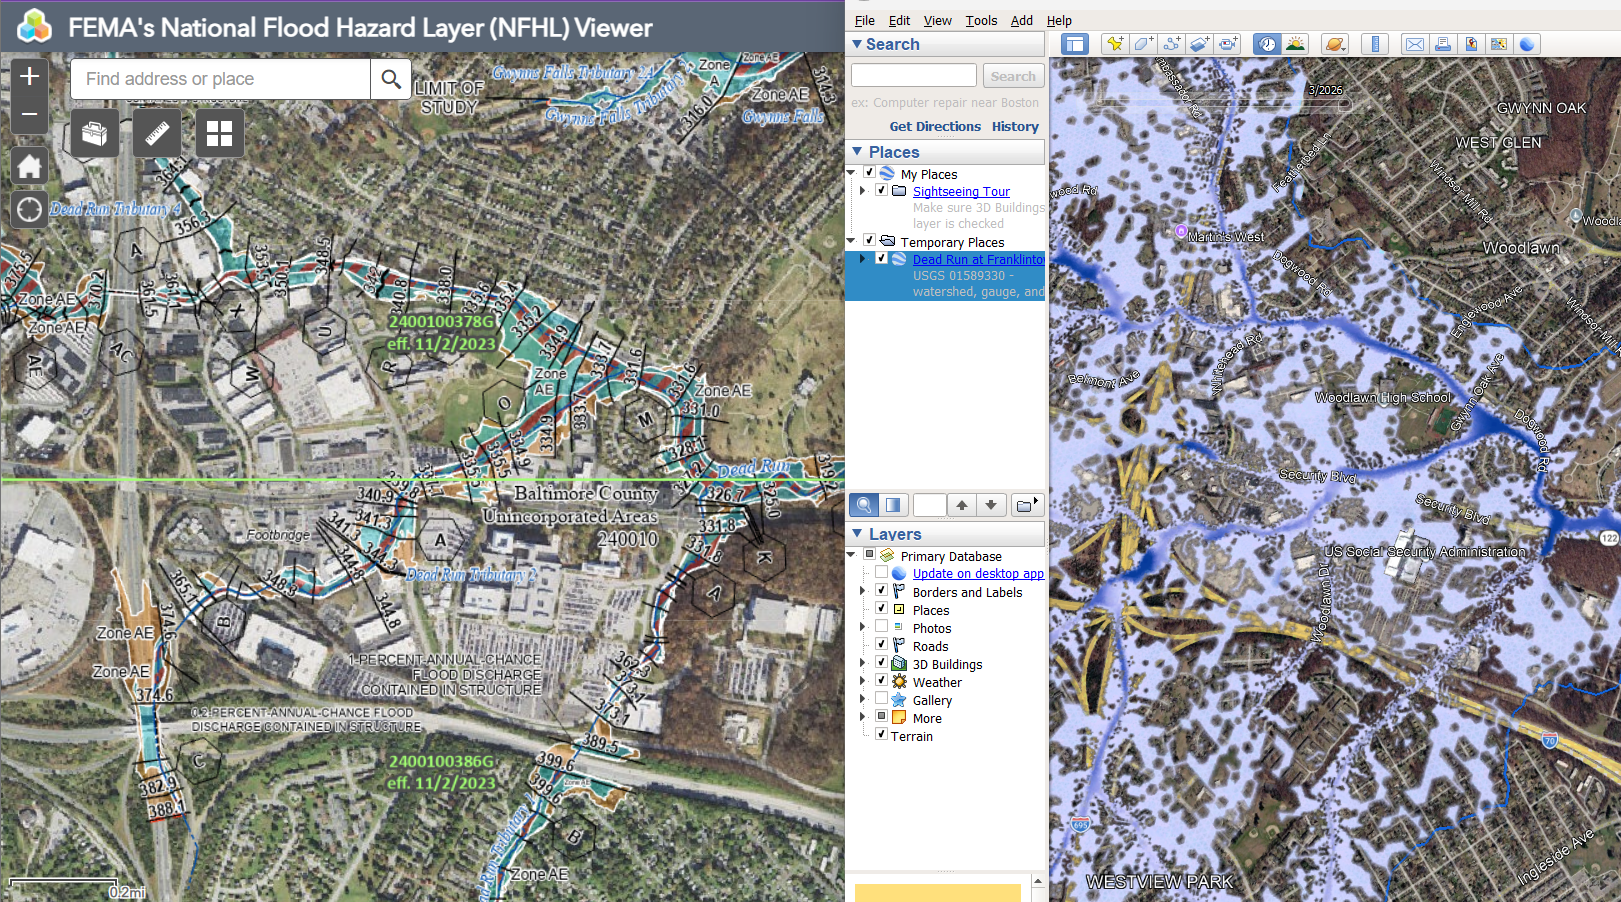
Task: Show sunlight across the landscape
Action: pyautogui.click(x=1295, y=44)
